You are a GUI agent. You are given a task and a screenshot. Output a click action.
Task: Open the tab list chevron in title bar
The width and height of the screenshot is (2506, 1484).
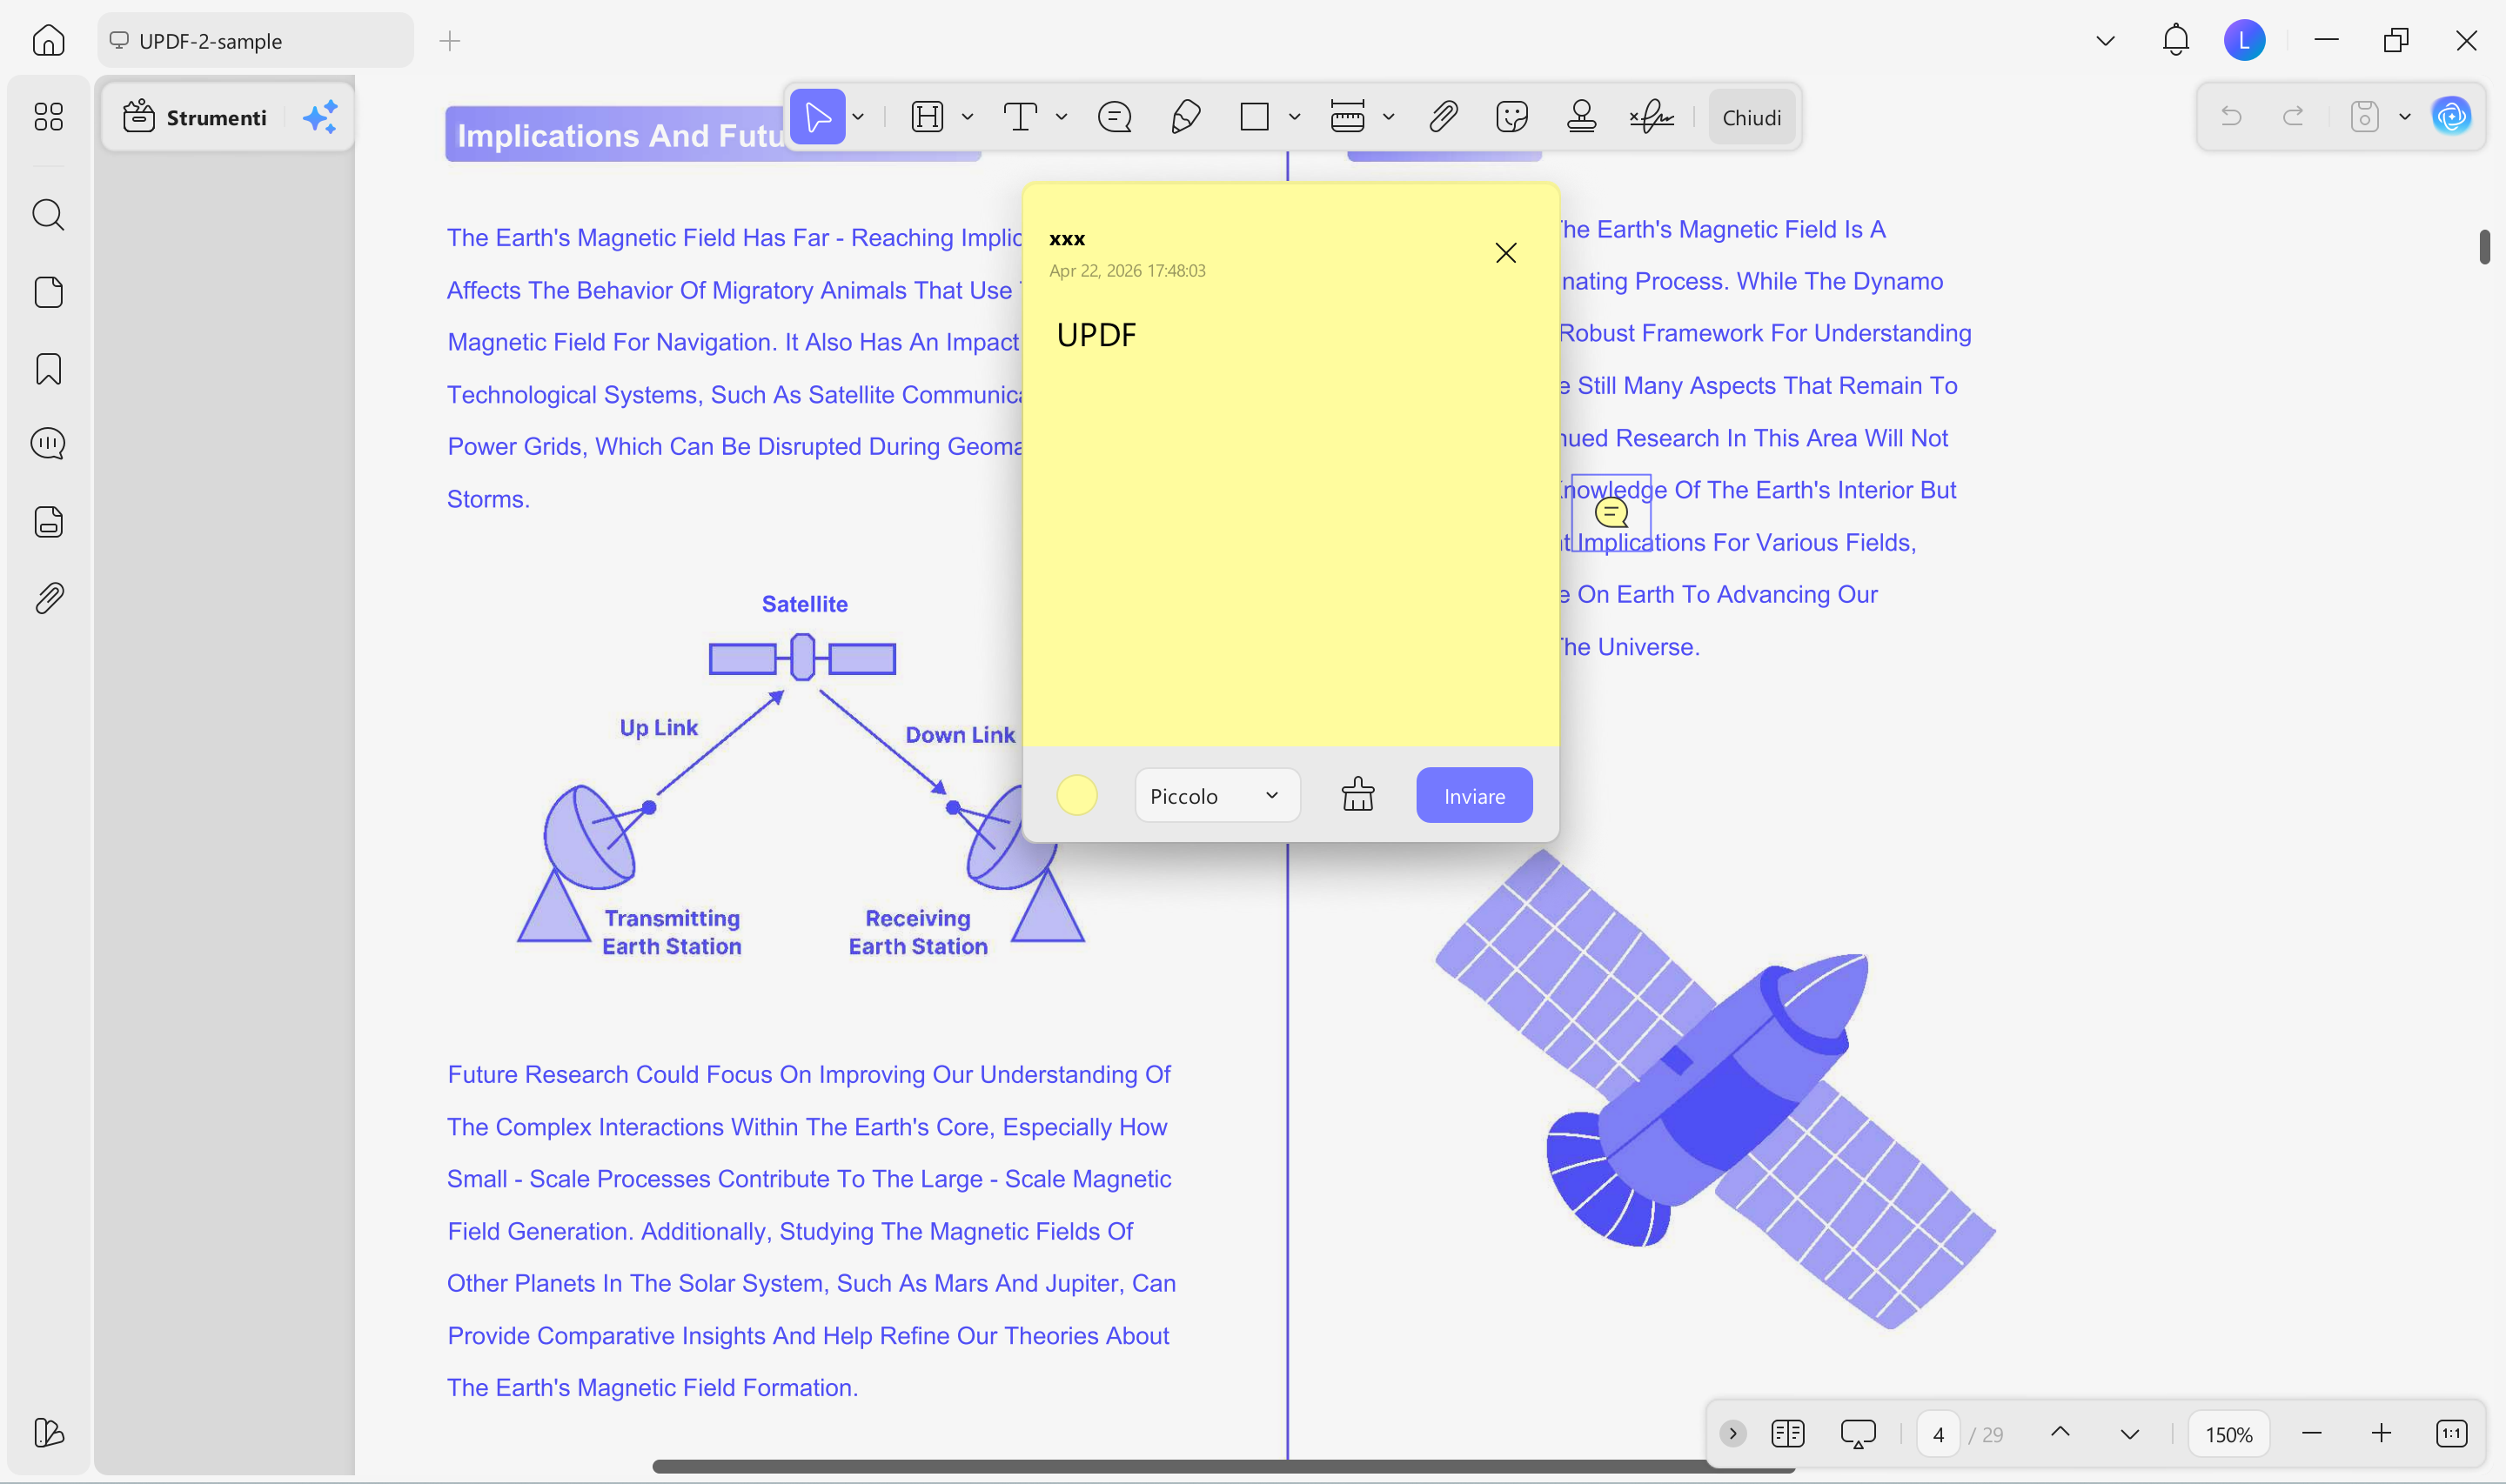[x=2105, y=40]
